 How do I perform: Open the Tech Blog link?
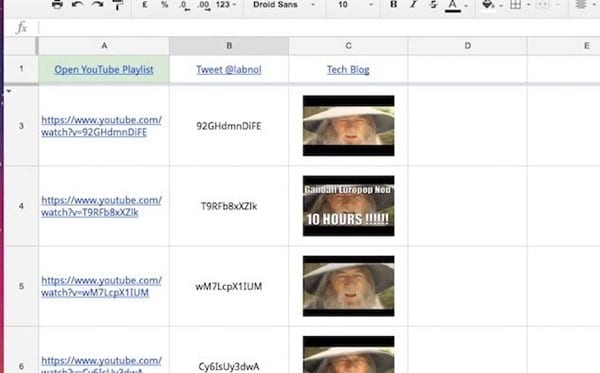(348, 70)
